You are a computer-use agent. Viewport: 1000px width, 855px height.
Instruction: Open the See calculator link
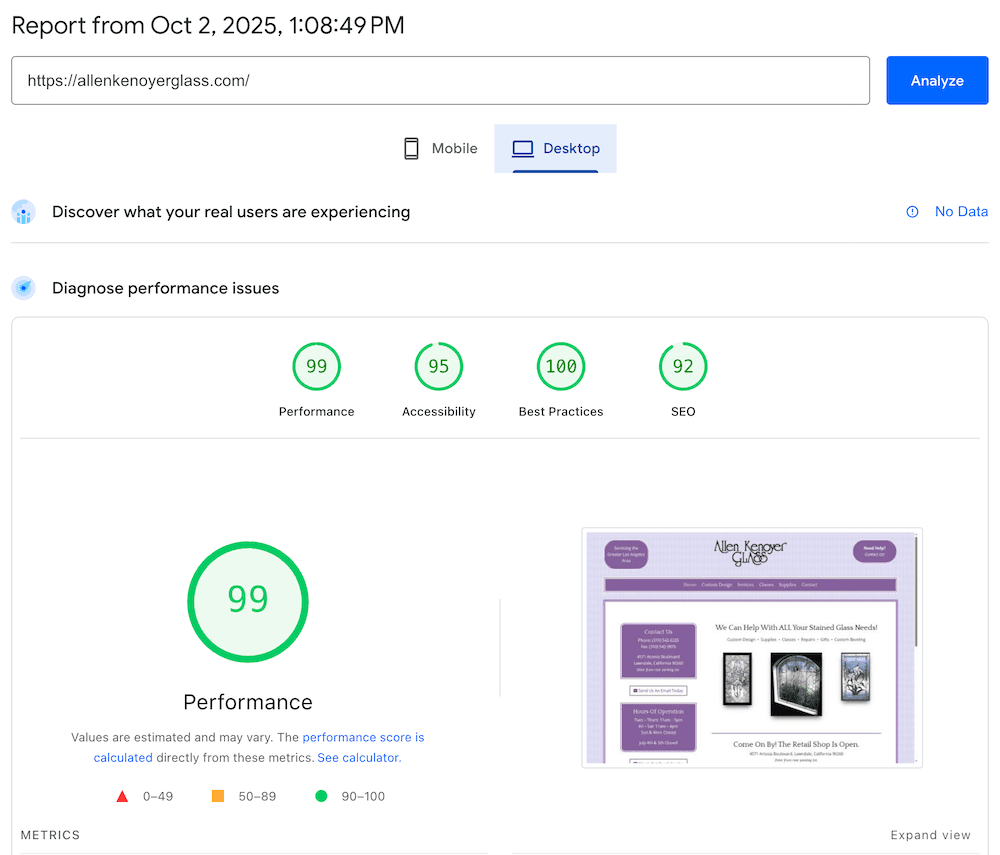[358, 758]
